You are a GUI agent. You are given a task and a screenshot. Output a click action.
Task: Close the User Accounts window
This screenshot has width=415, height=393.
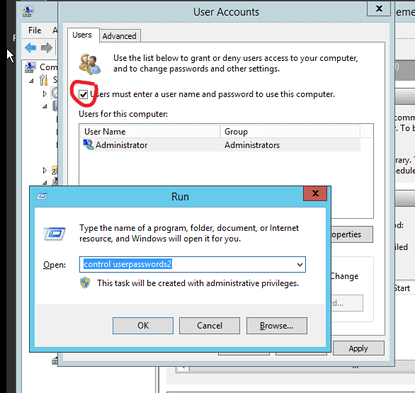coord(379,8)
